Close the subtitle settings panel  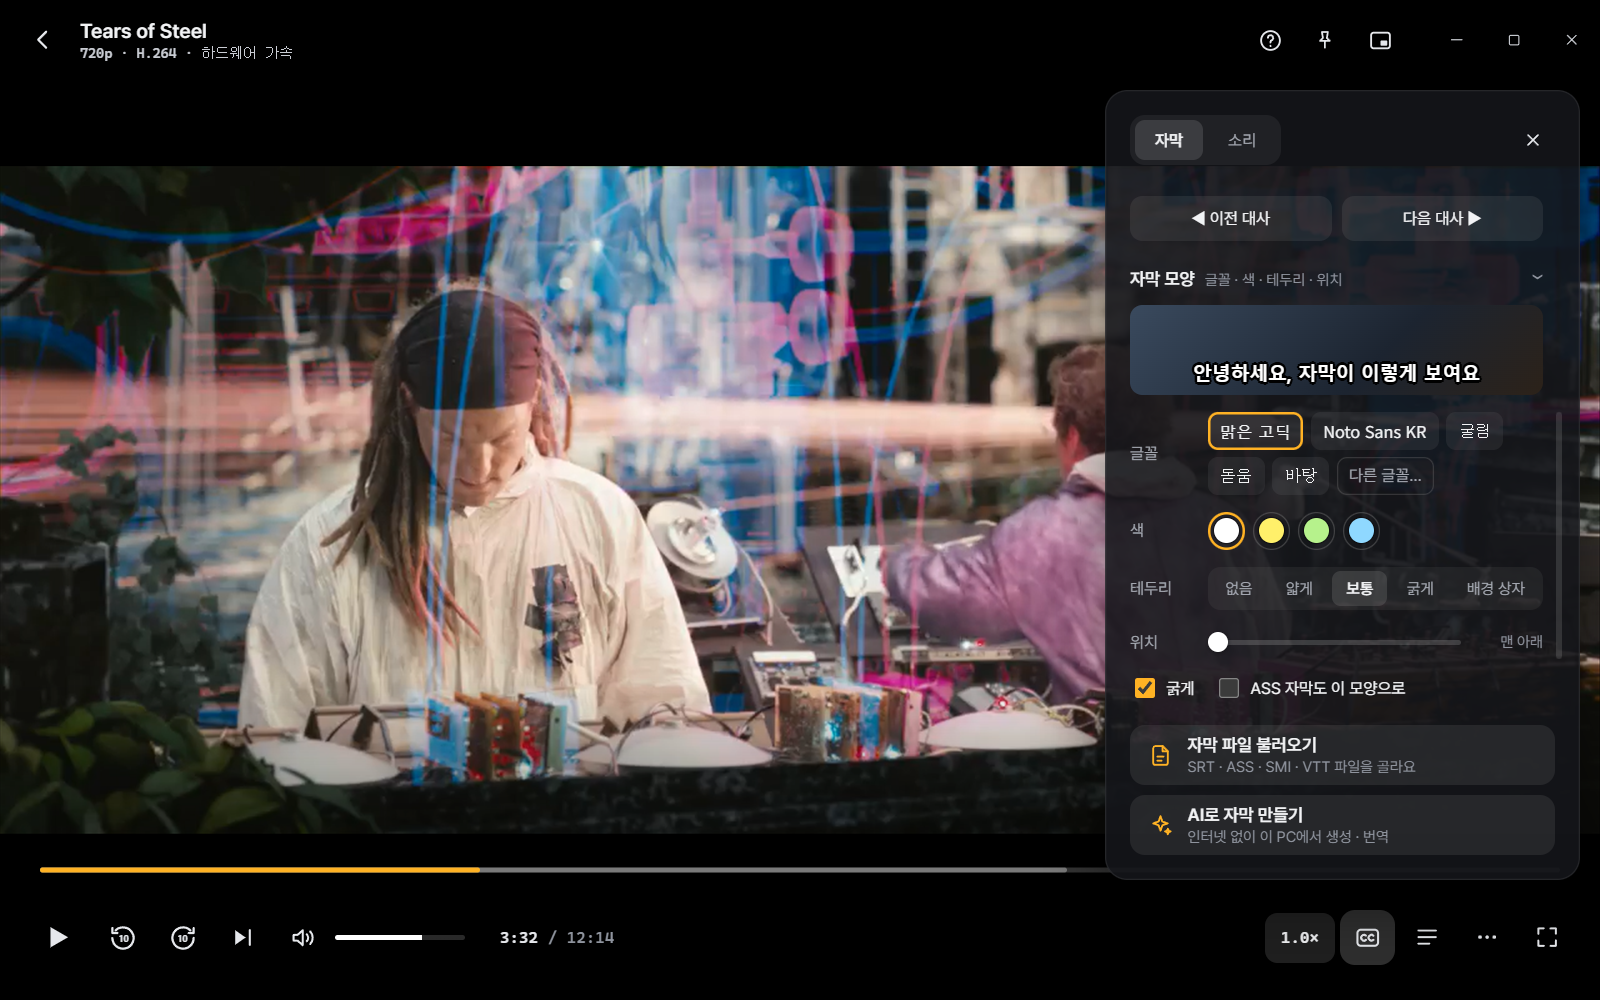(1533, 140)
